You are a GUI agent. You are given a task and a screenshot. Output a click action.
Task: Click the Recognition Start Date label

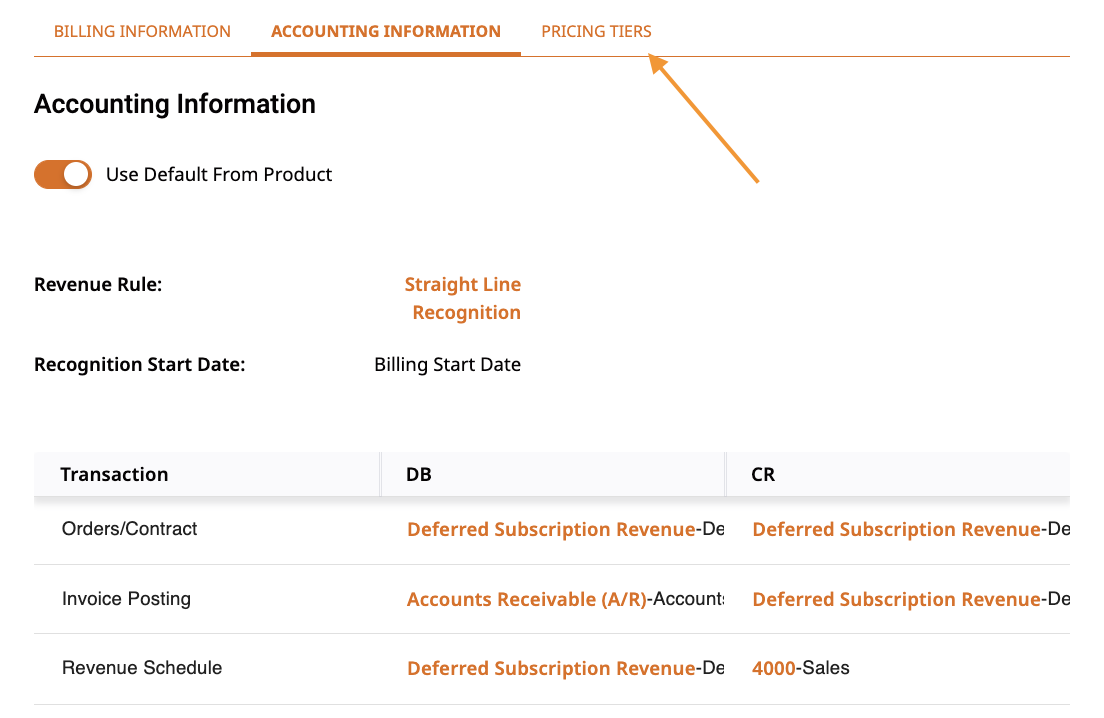[x=139, y=365]
